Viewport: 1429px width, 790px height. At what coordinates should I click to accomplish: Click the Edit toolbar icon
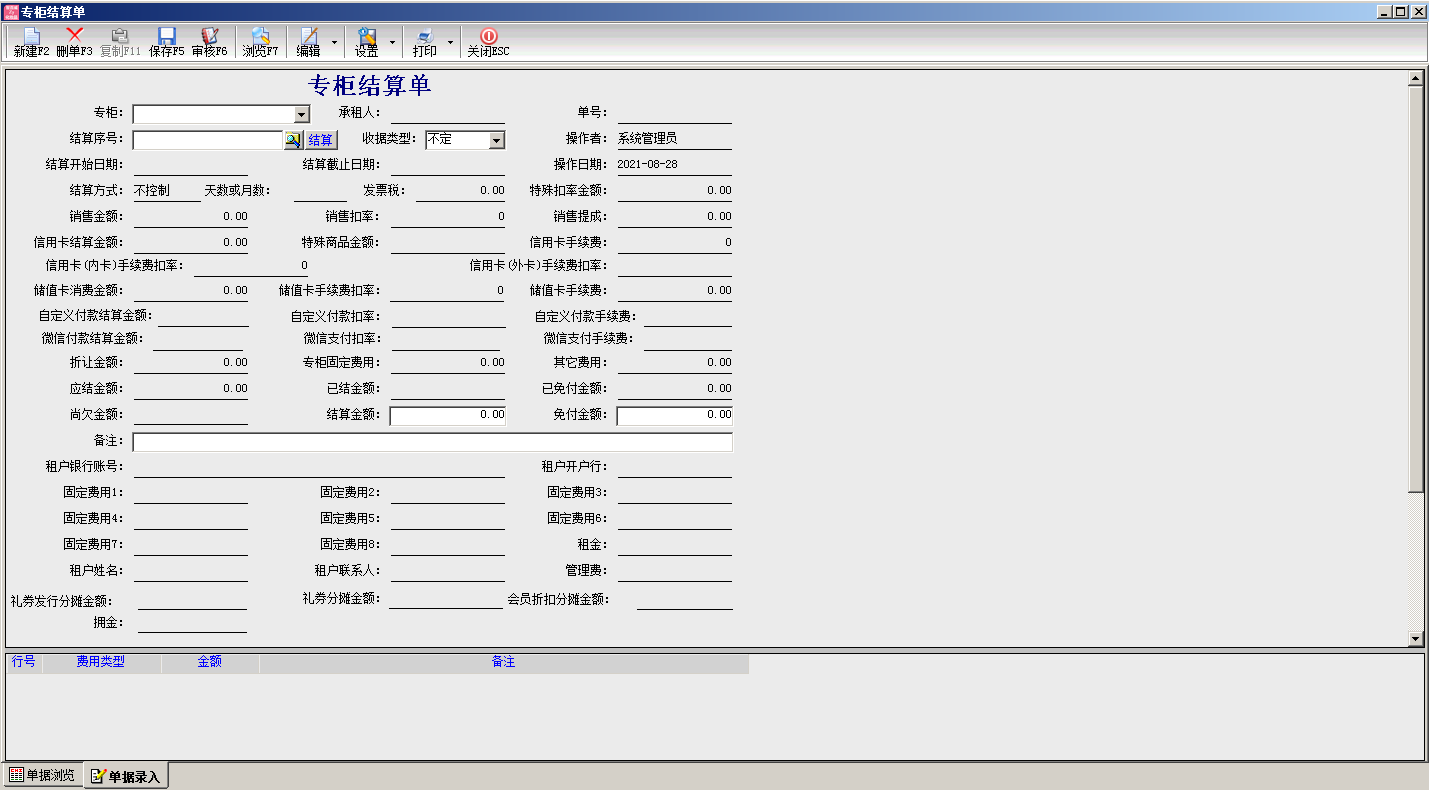[309, 42]
